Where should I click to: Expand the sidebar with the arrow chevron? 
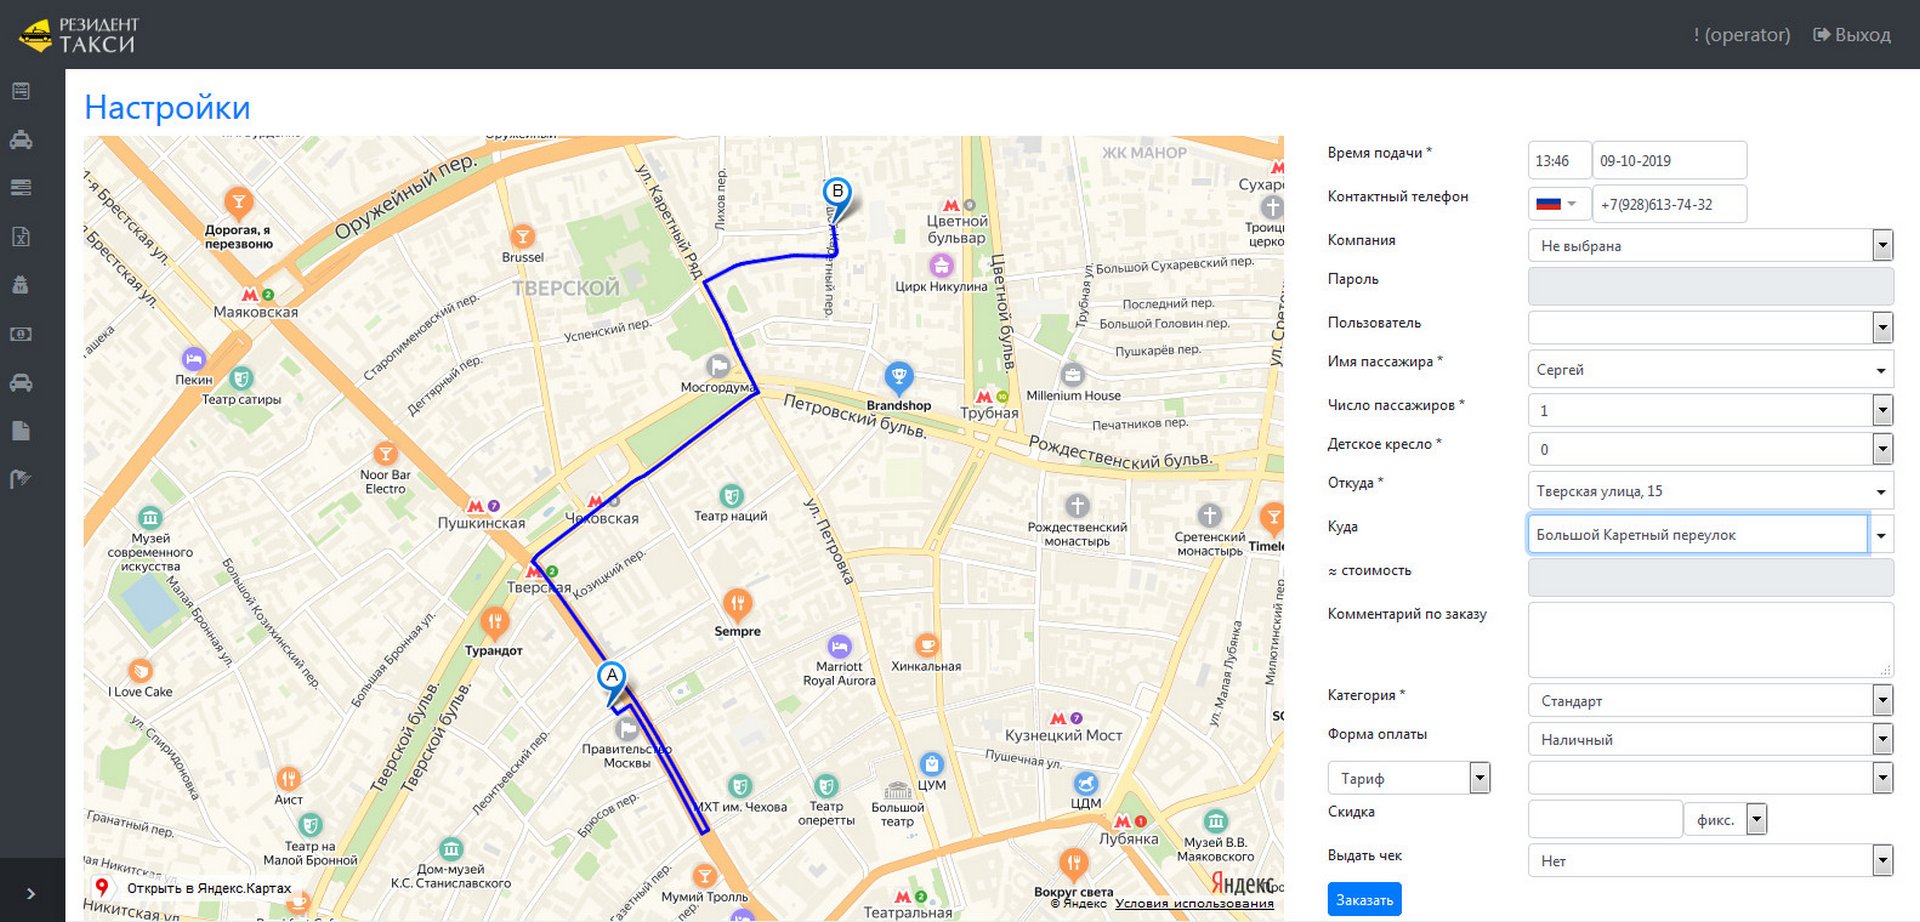coord(30,893)
